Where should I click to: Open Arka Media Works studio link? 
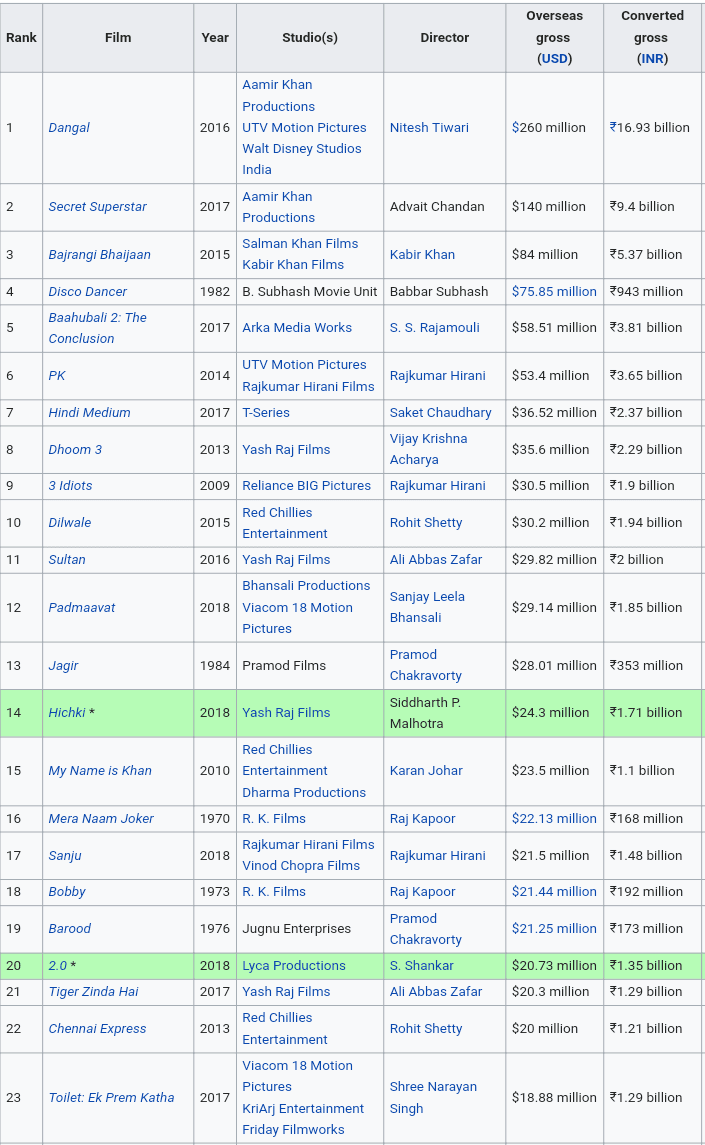(297, 328)
